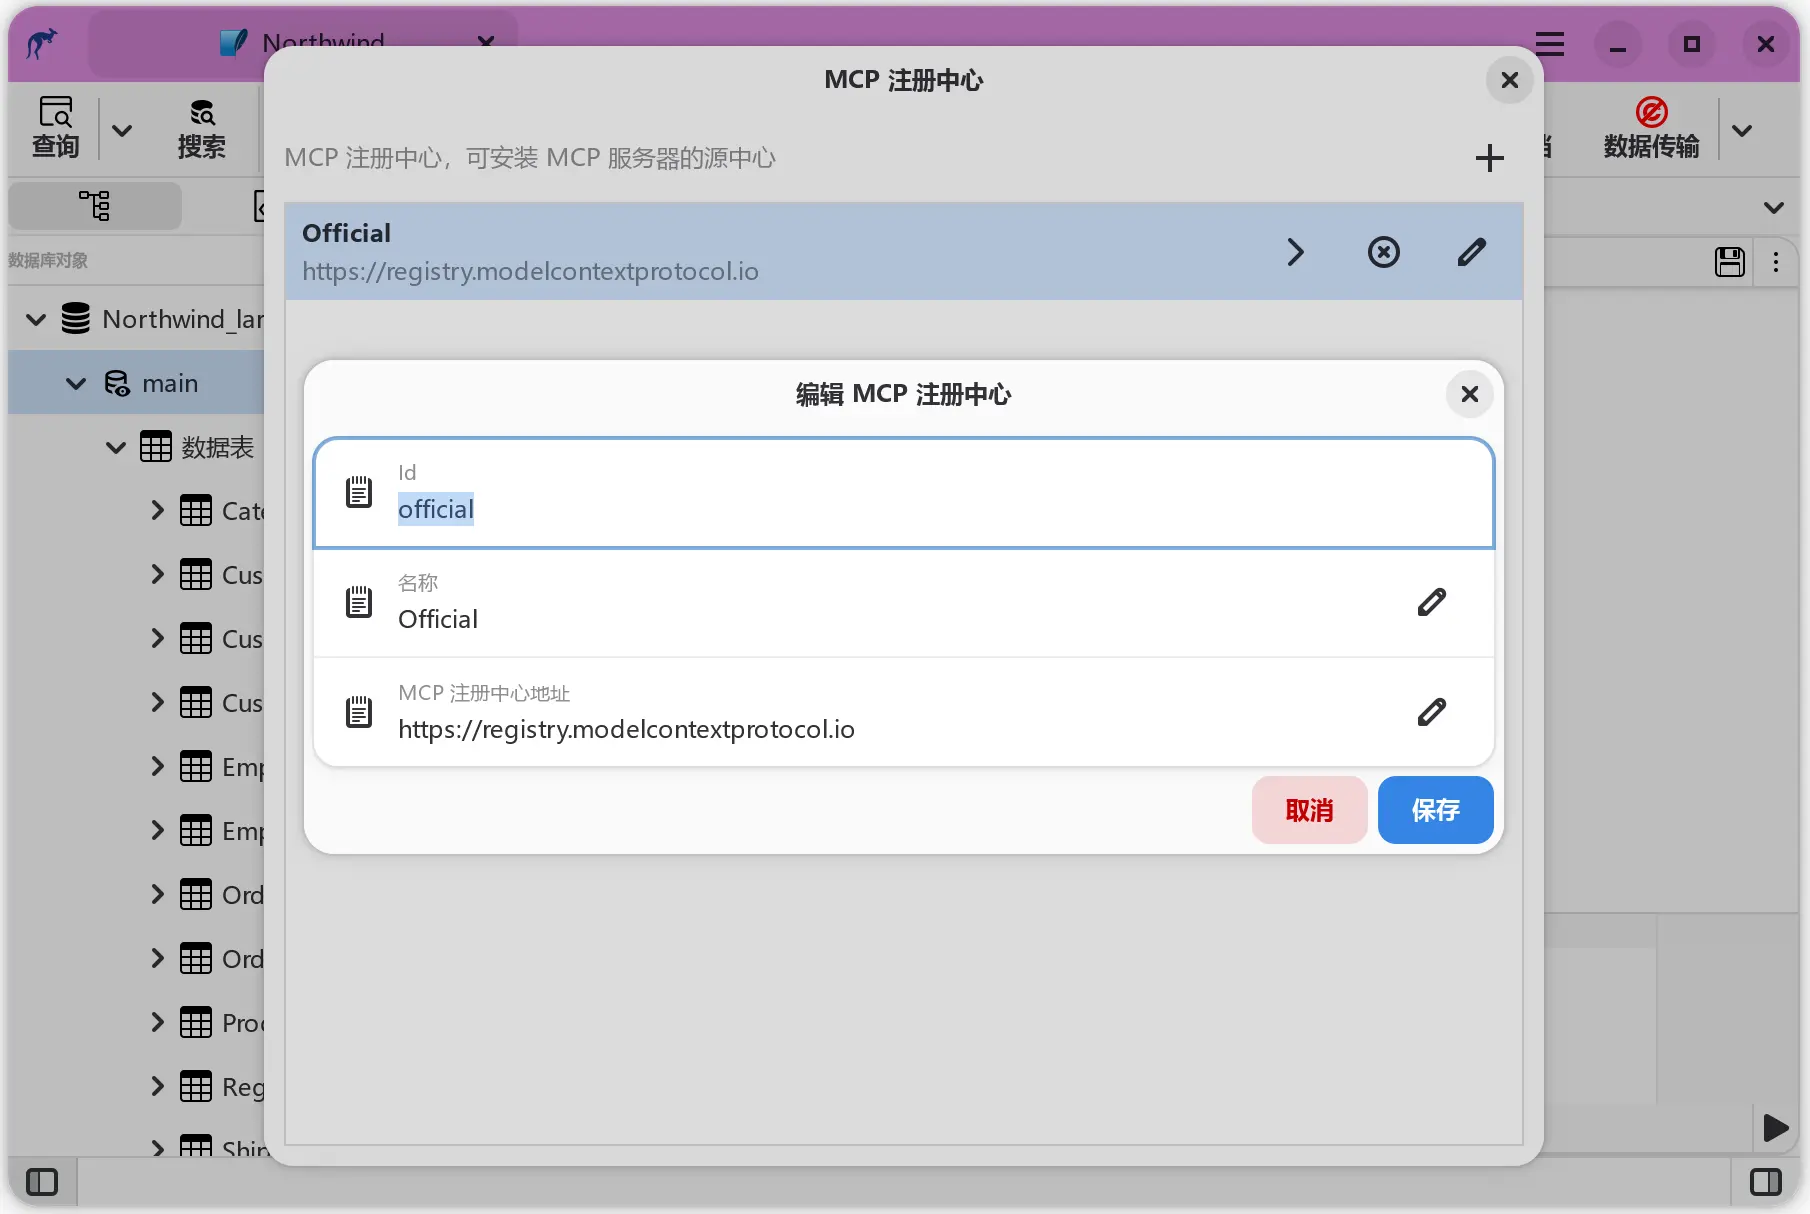Collapse the main schema node
Screen dimensions: 1810x1214
76,383
